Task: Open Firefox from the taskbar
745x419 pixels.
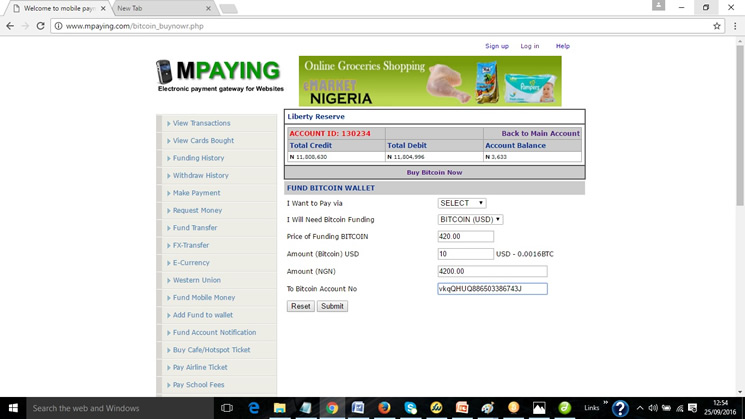Action: point(384,408)
